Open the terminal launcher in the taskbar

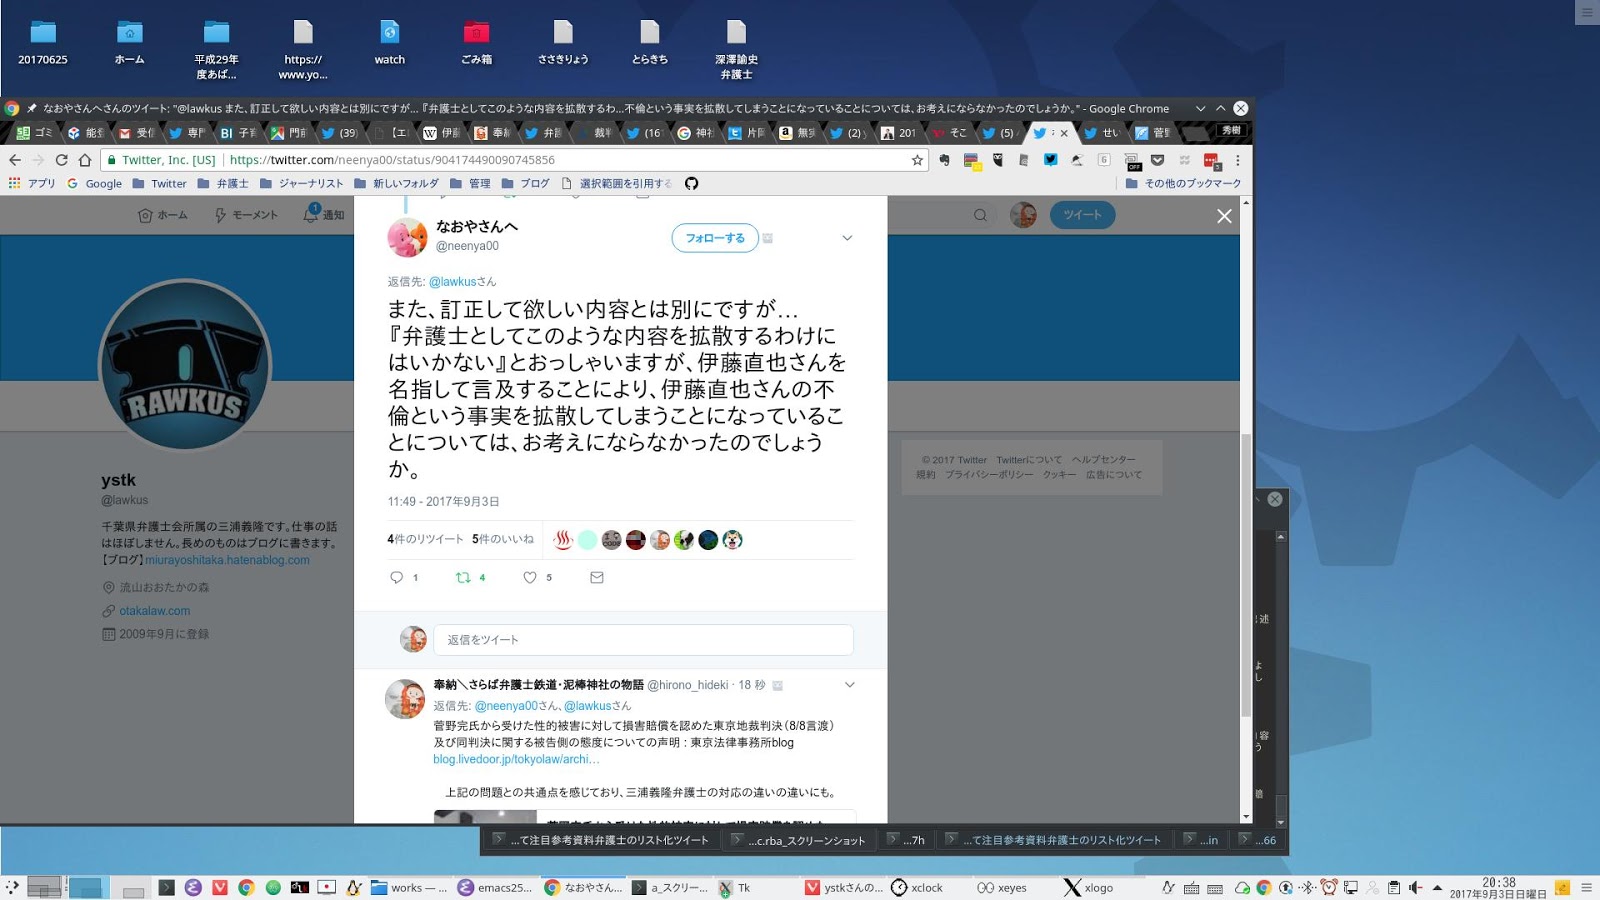point(167,887)
